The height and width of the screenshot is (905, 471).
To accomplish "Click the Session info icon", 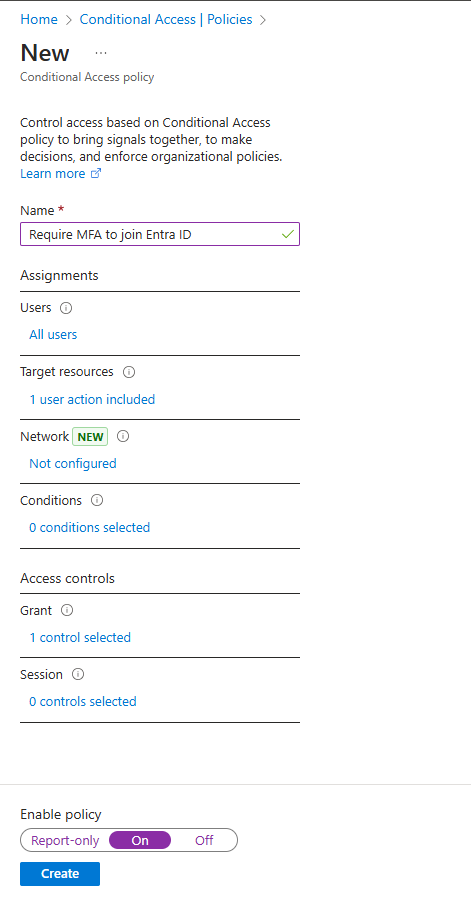I will click(78, 674).
